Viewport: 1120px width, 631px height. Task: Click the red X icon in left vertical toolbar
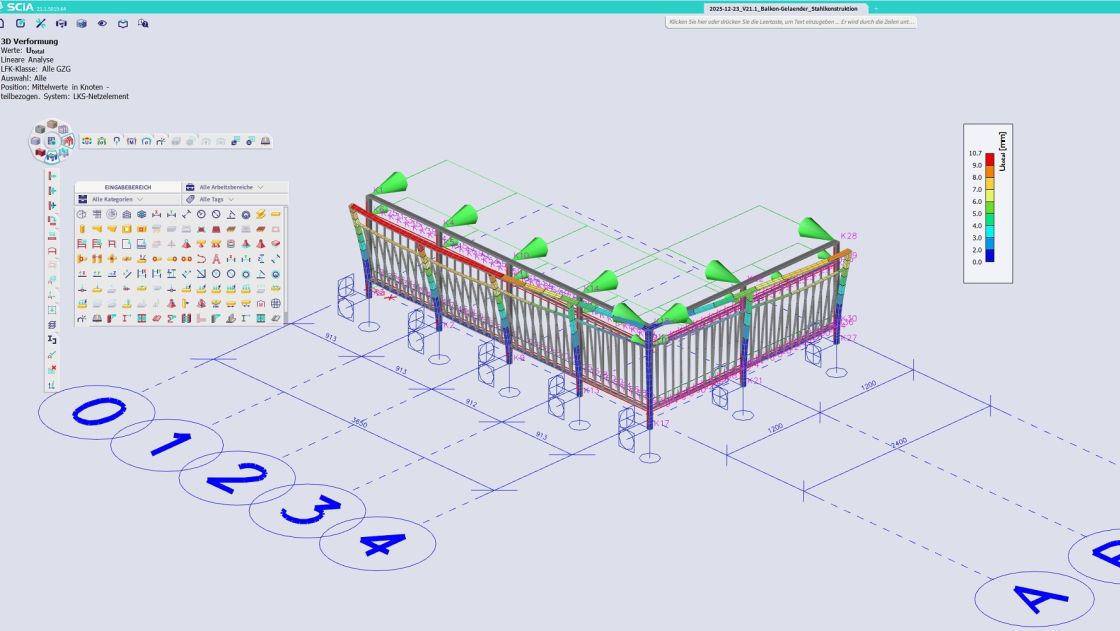coord(52,368)
